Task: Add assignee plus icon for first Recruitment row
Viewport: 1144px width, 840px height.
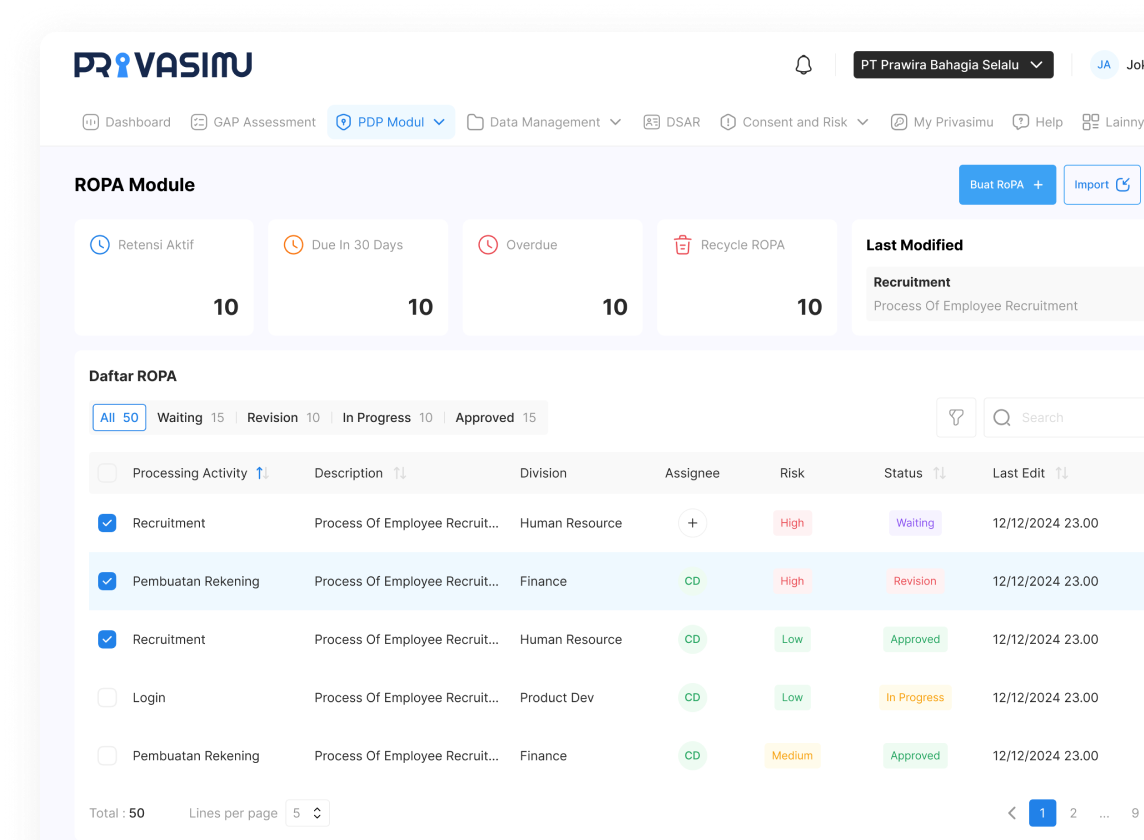Action: click(692, 523)
